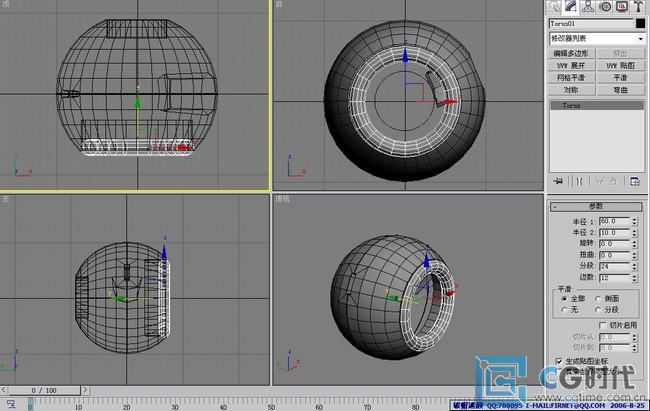650x411 pixels.
Task: Click the blue Z gizmo arrow in front viewport
Action: 405,54
